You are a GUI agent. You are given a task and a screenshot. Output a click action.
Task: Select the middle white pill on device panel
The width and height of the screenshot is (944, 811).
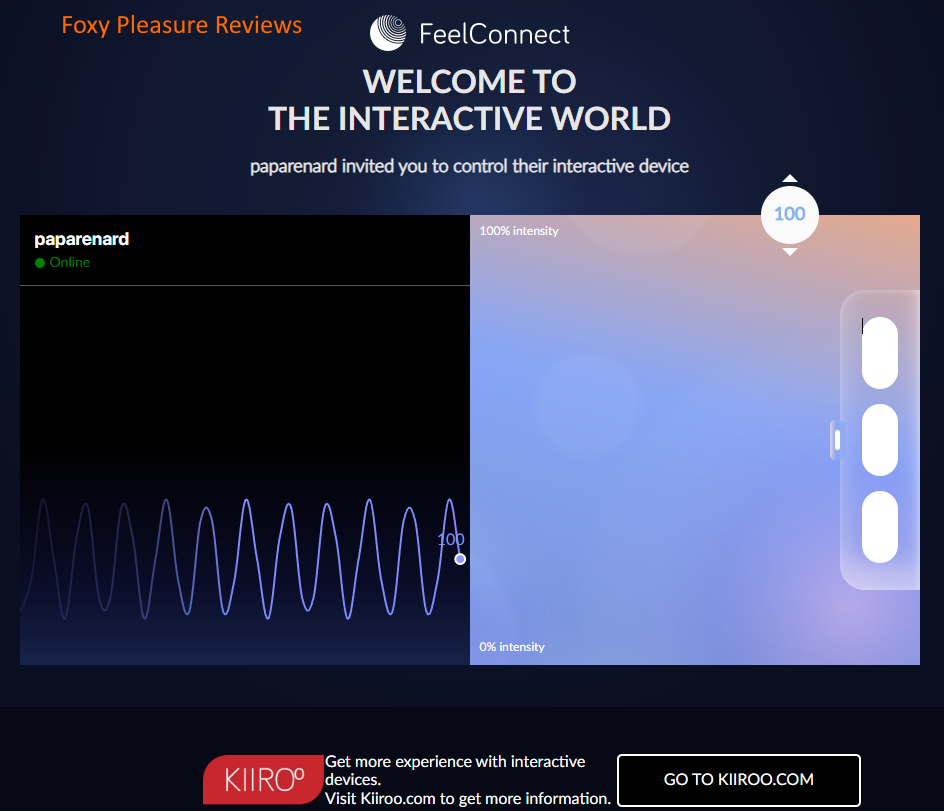coord(880,440)
